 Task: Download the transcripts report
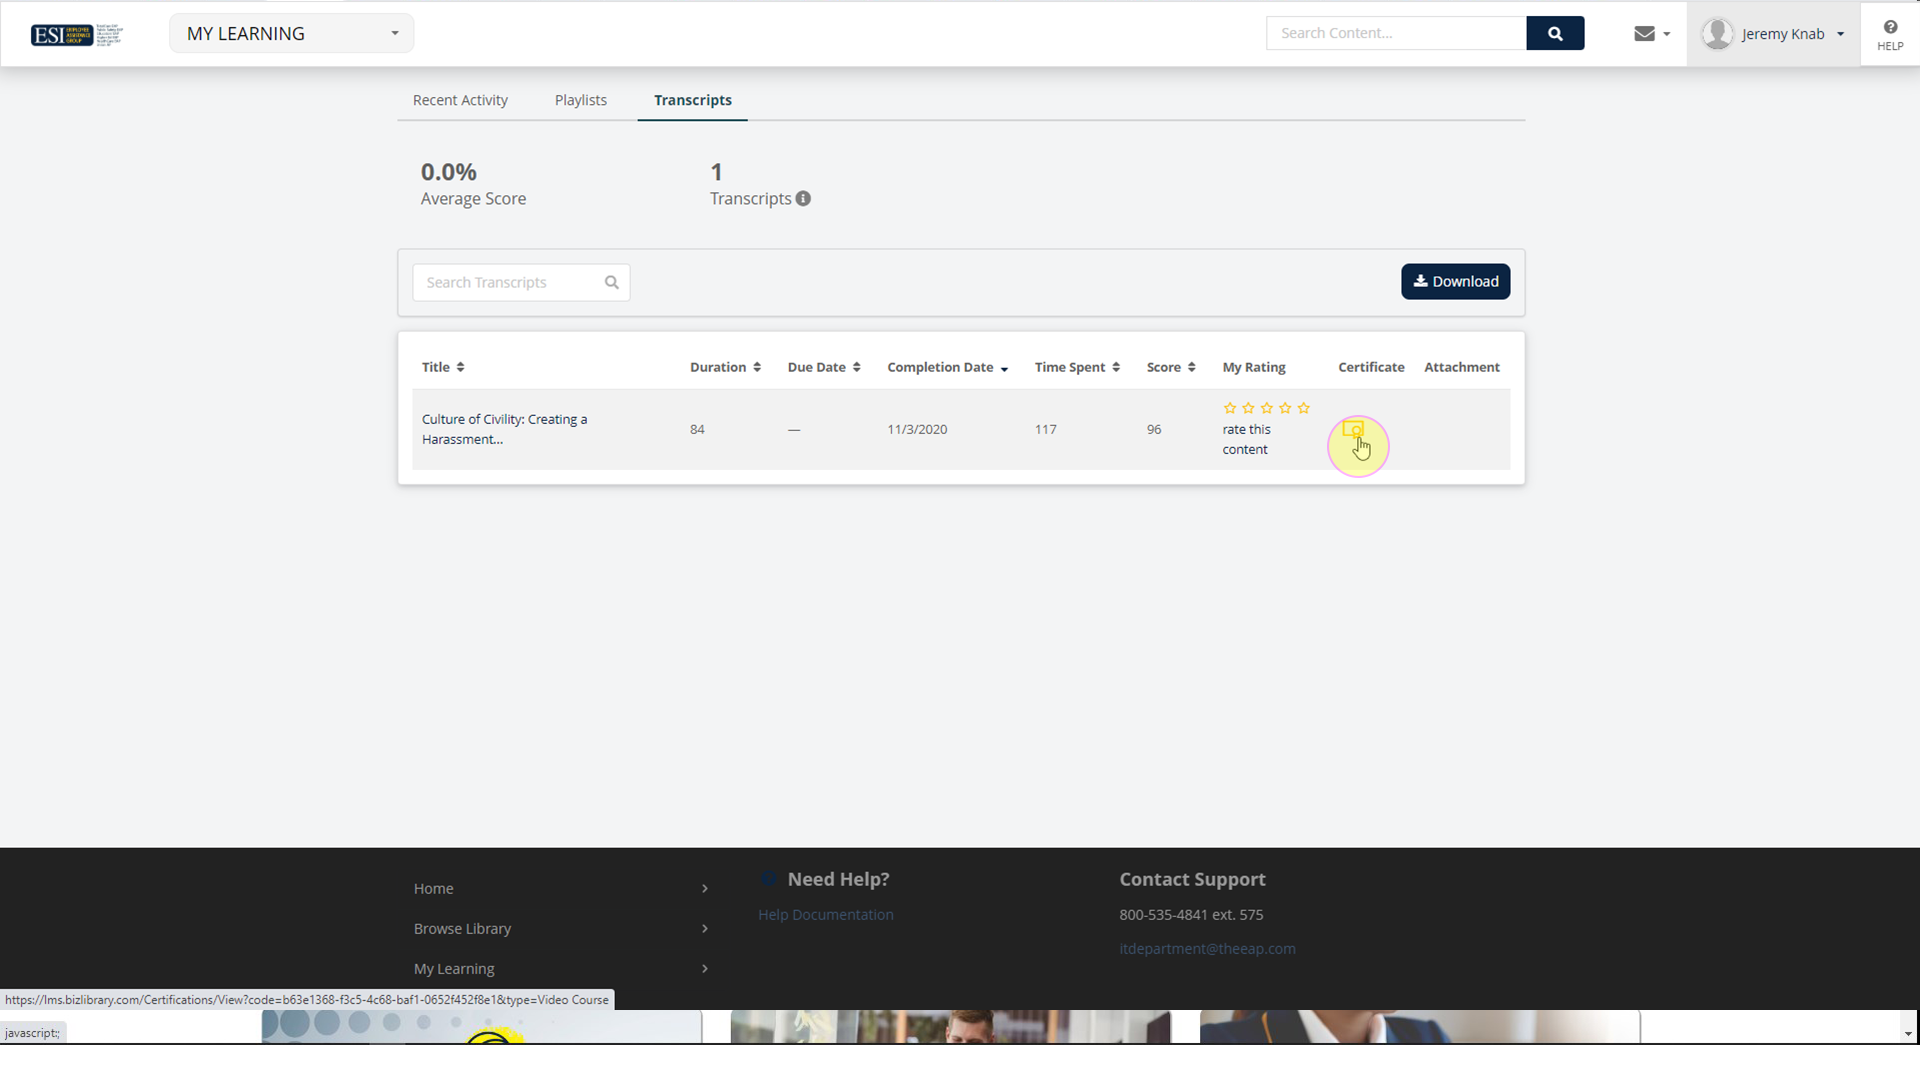(x=1455, y=281)
